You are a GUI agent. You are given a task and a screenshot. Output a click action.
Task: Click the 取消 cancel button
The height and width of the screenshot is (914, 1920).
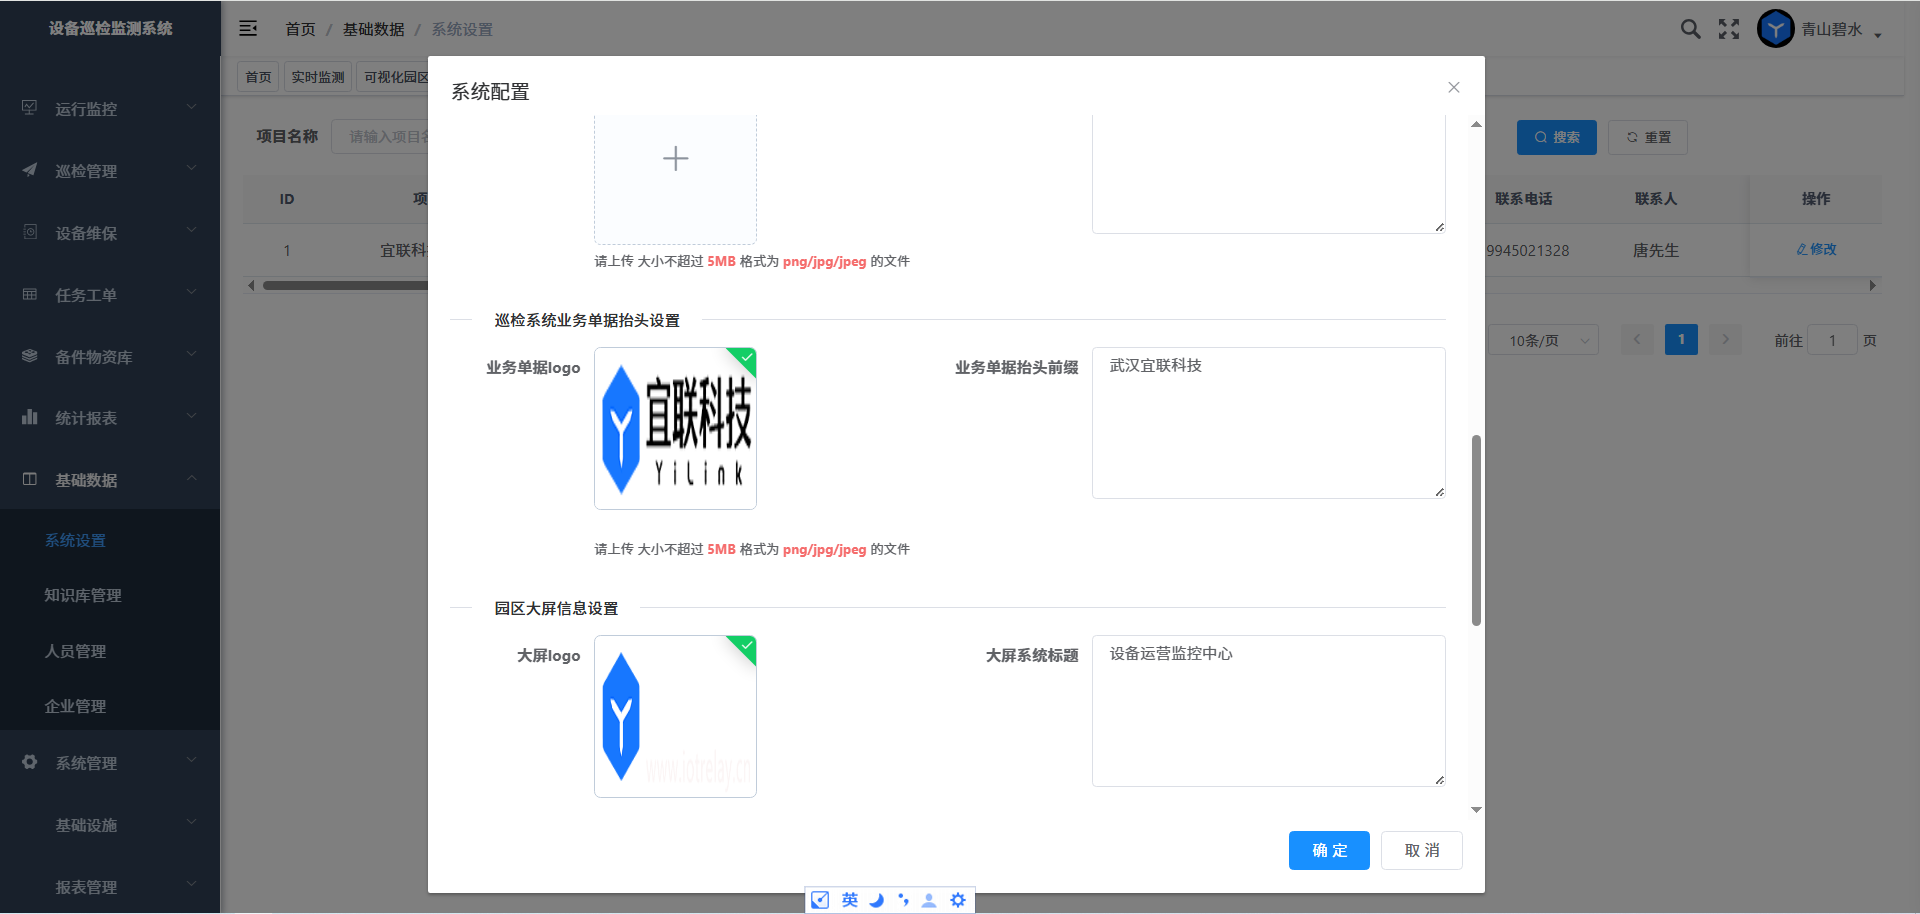[1421, 850]
